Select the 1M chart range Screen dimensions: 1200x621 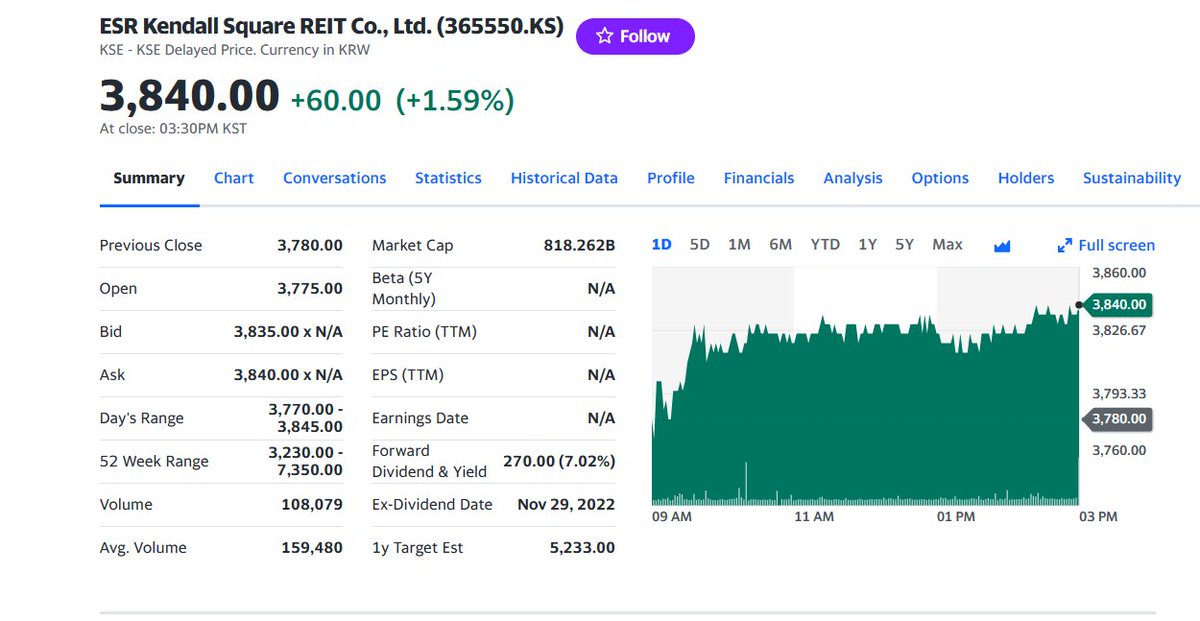coord(739,244)
